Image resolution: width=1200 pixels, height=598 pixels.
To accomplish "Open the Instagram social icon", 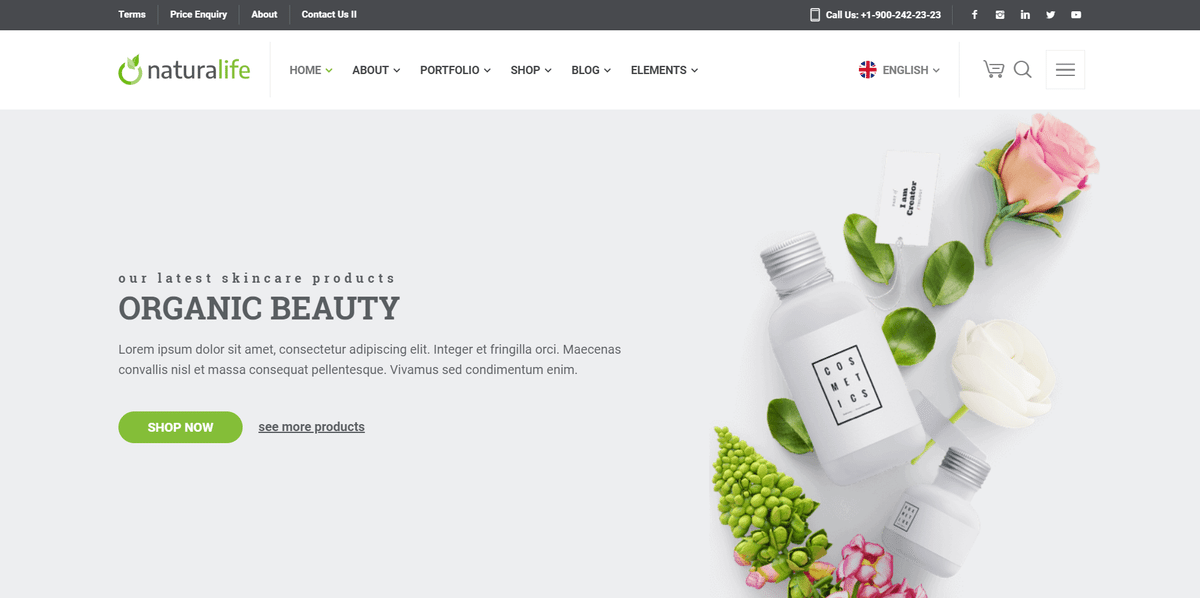I will point(1000,15).
